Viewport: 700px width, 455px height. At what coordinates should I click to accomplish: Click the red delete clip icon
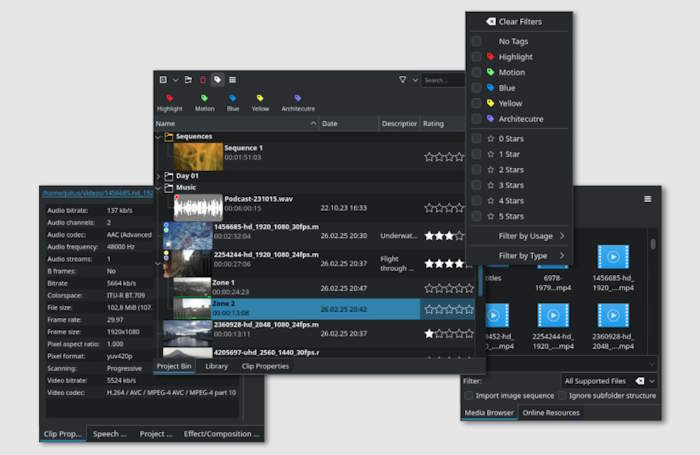tap(203, 80)
